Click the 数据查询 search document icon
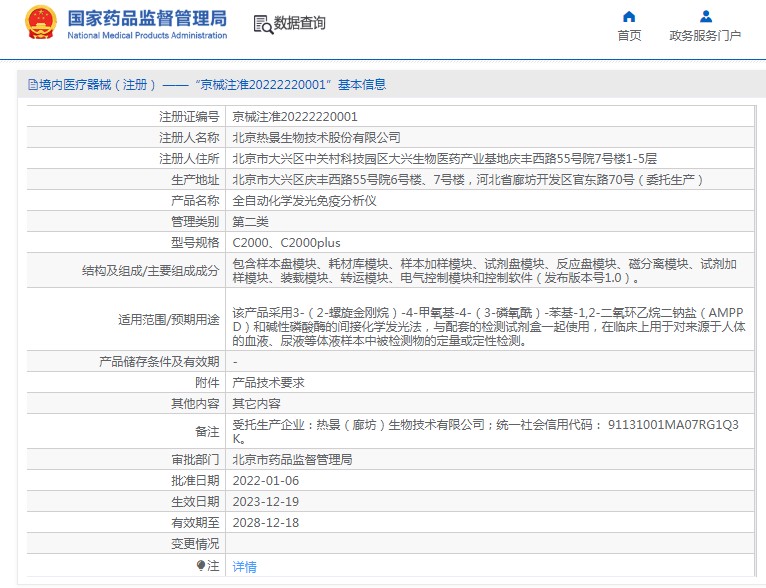Viewport: 766px width, 588px height. click(x=262, y=24)
